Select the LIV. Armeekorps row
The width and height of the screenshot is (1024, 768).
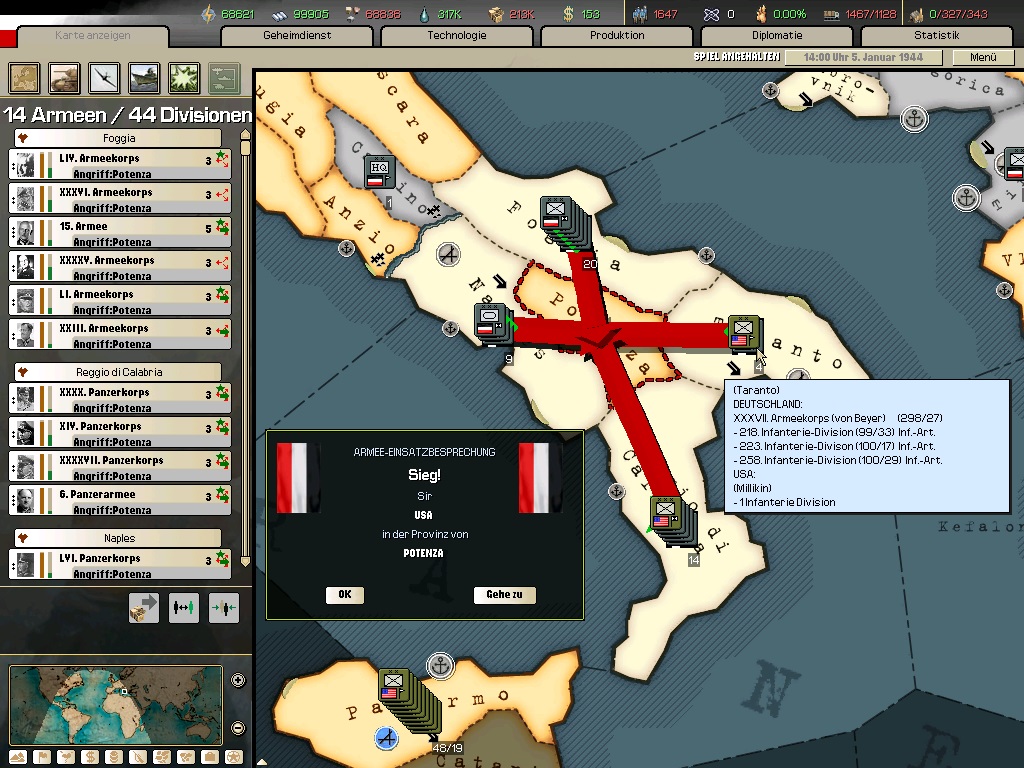120,165
